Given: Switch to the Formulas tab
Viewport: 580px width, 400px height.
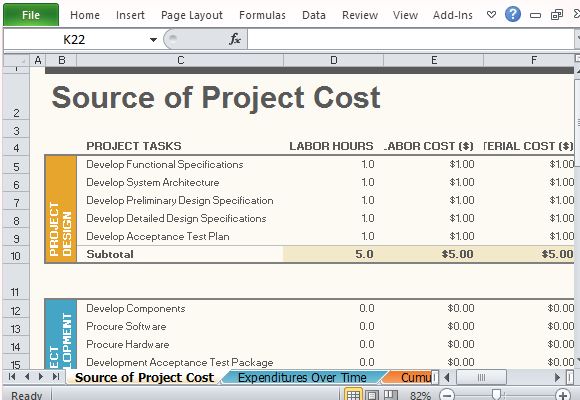Looking at the screenshot, I should [x=262, y=15].
